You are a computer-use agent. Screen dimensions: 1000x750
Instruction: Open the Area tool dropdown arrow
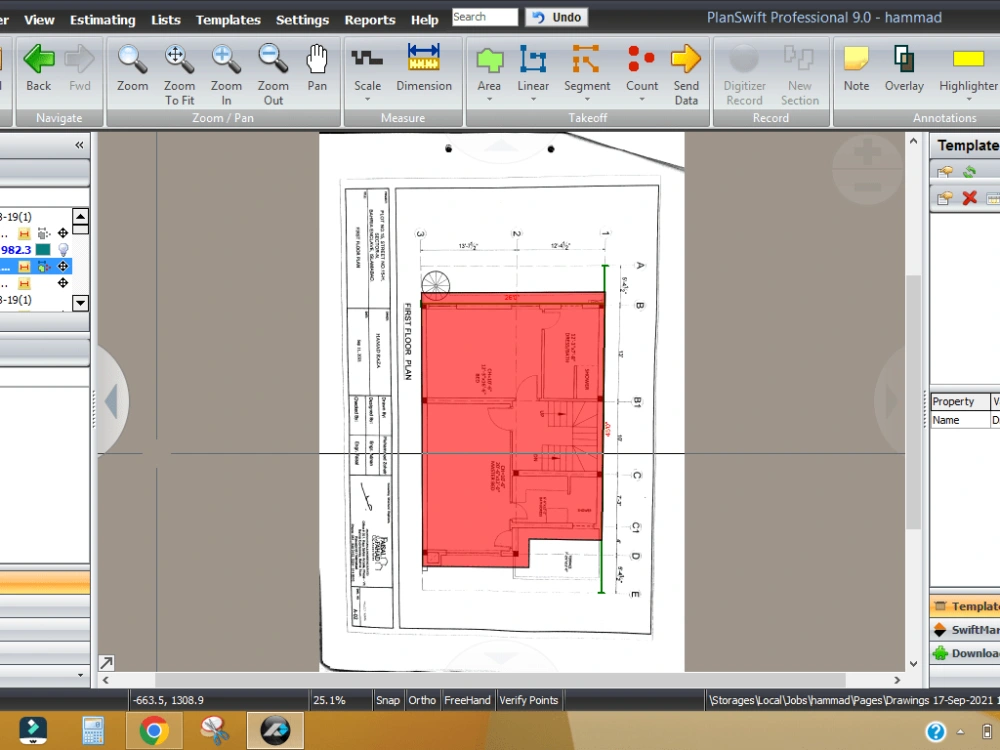pyautogui.click(x=489, y=100)
